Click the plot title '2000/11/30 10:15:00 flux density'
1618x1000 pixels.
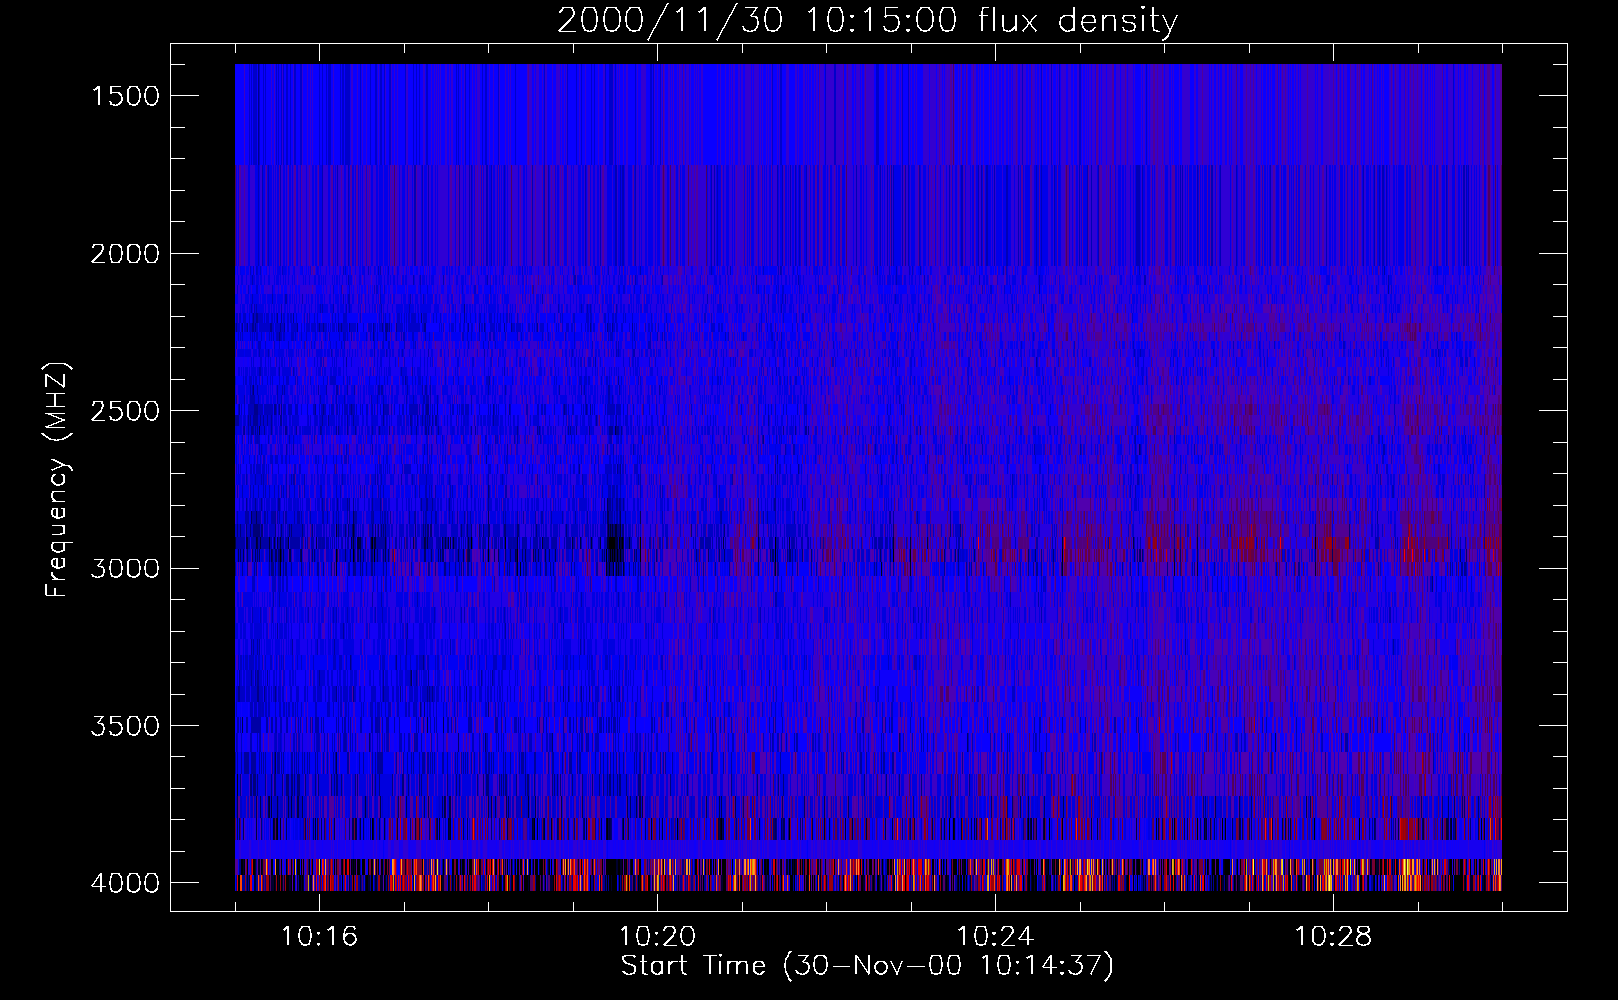[867, 21]
